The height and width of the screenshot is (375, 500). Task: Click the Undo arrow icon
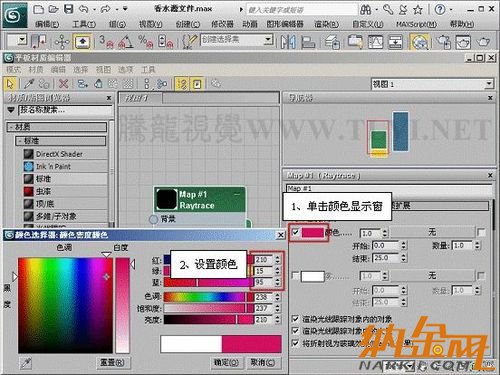click(84, 9)
